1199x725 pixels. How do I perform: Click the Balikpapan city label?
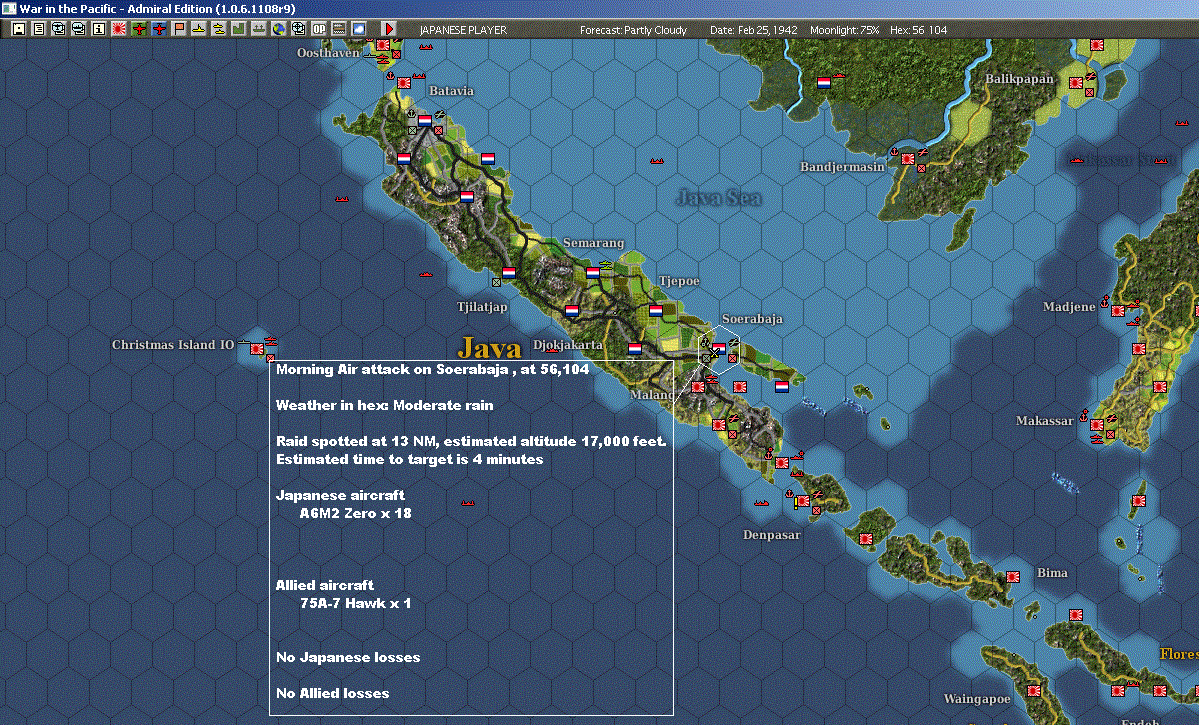point(1019,79)
